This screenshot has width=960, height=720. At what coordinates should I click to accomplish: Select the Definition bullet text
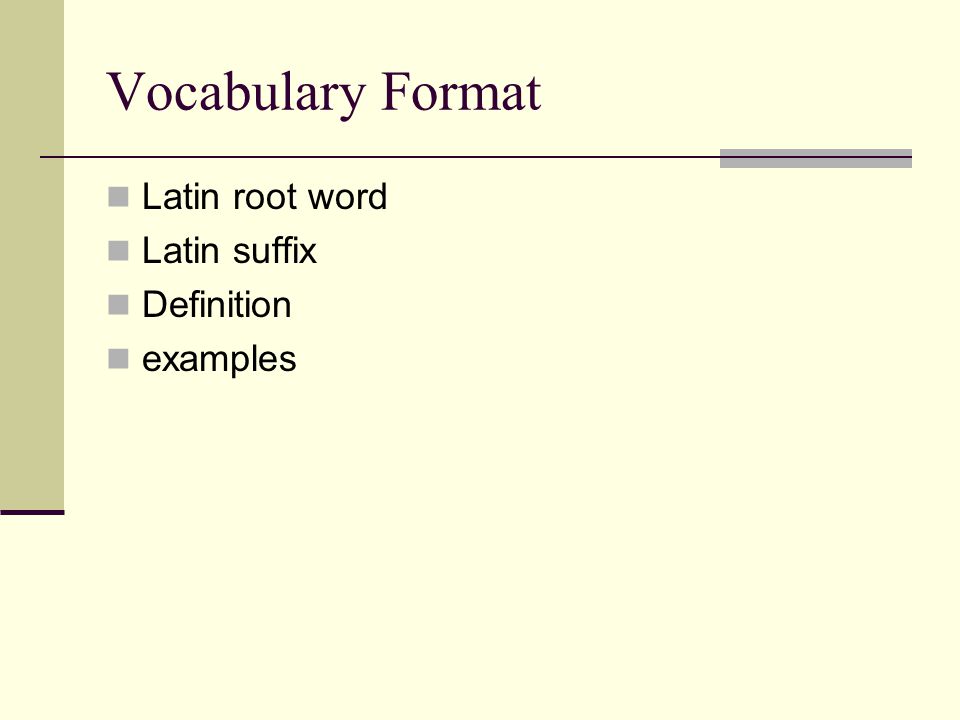point(217,304)
